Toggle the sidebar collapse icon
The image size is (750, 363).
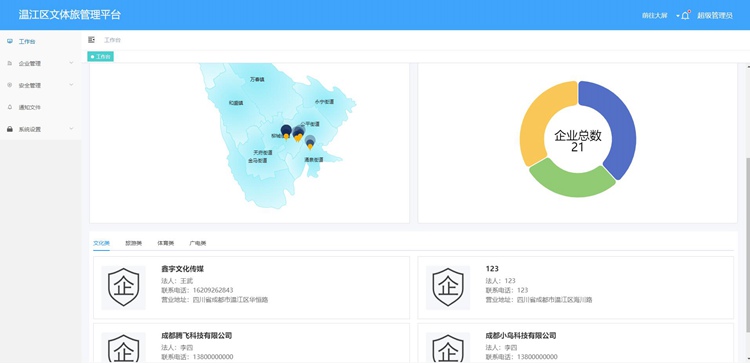click(91, 40)
